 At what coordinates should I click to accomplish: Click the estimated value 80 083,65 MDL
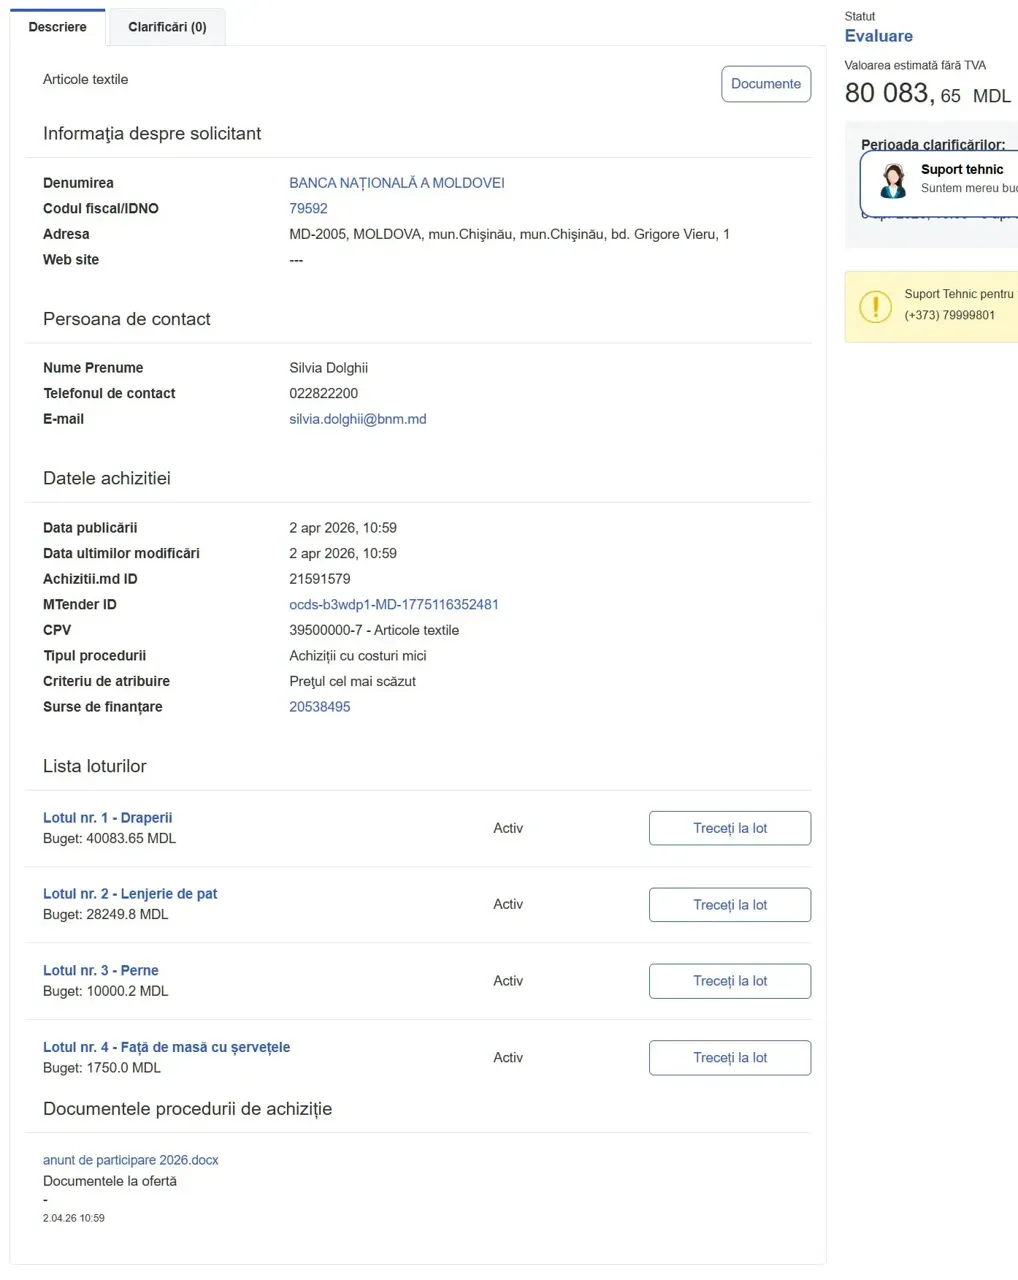pyautogui.click(x=927, y=94)
